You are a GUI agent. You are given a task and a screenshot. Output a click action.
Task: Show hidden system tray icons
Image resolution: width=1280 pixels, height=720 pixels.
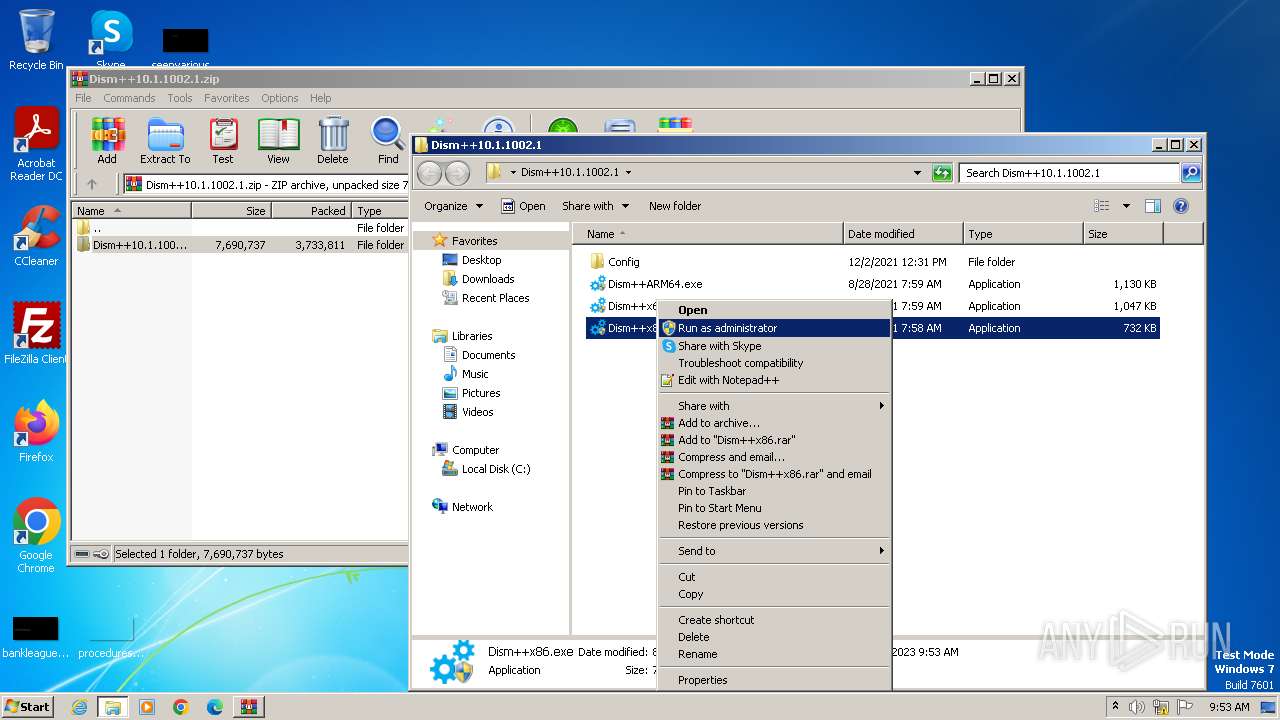click(1115, 707)
